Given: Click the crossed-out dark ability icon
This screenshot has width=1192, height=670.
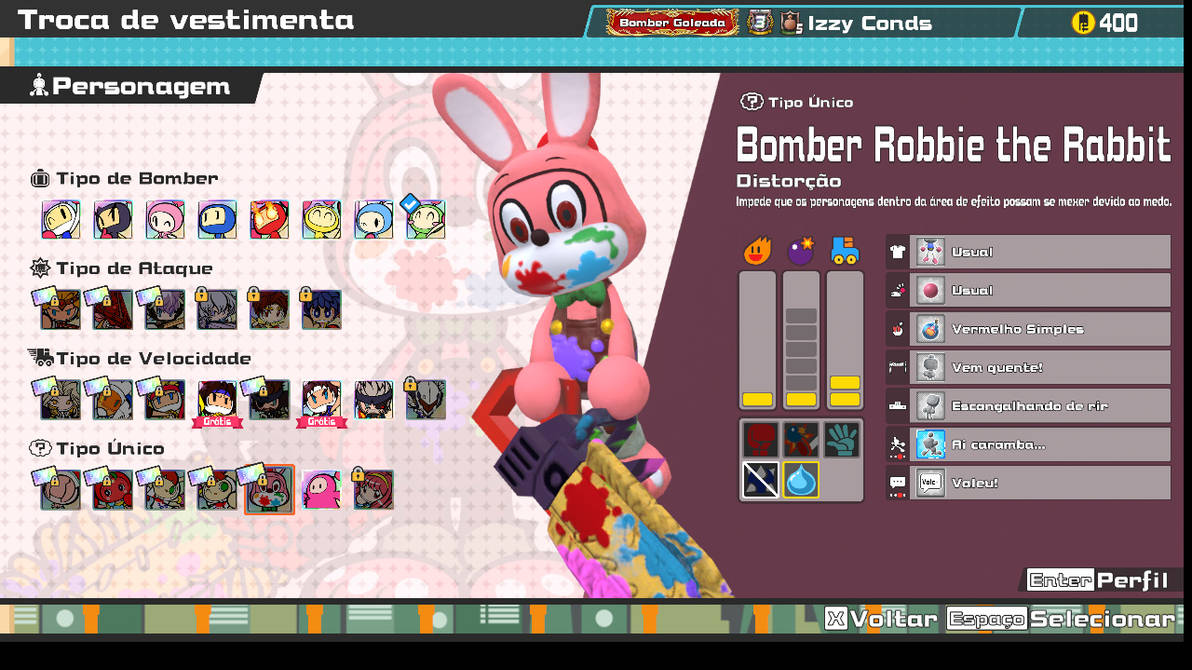Looking at the screenshot, I should point(761,480).
